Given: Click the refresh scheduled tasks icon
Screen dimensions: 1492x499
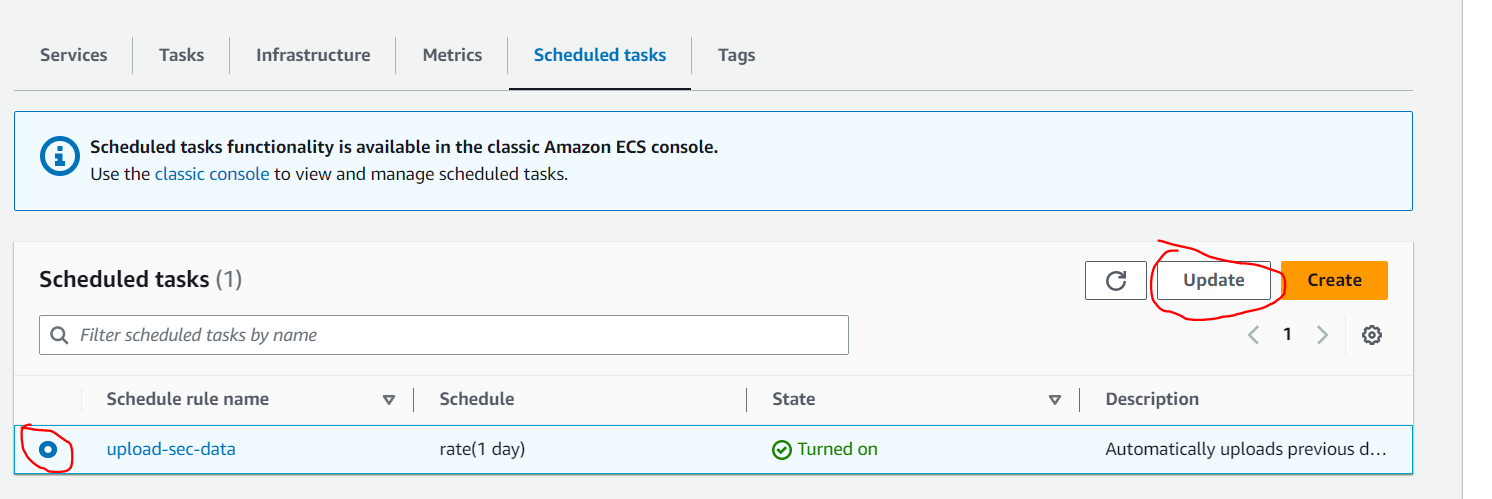Looking at the screenshot, I should [1116, 280].
